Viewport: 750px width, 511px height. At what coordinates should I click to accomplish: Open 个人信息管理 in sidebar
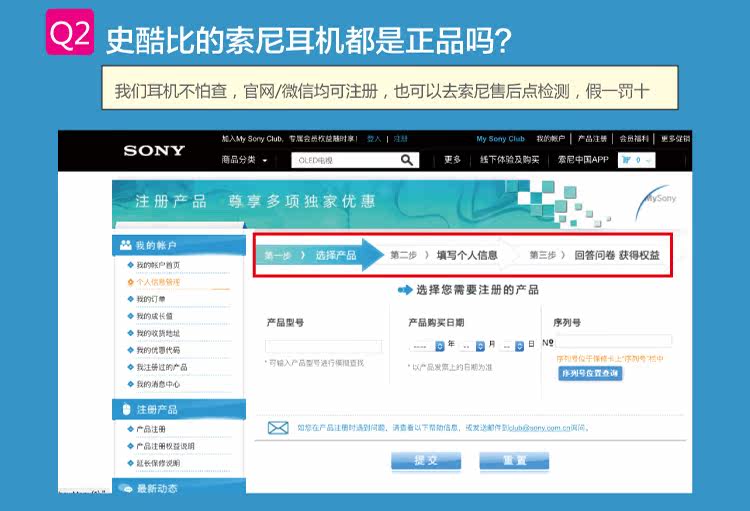158,282
